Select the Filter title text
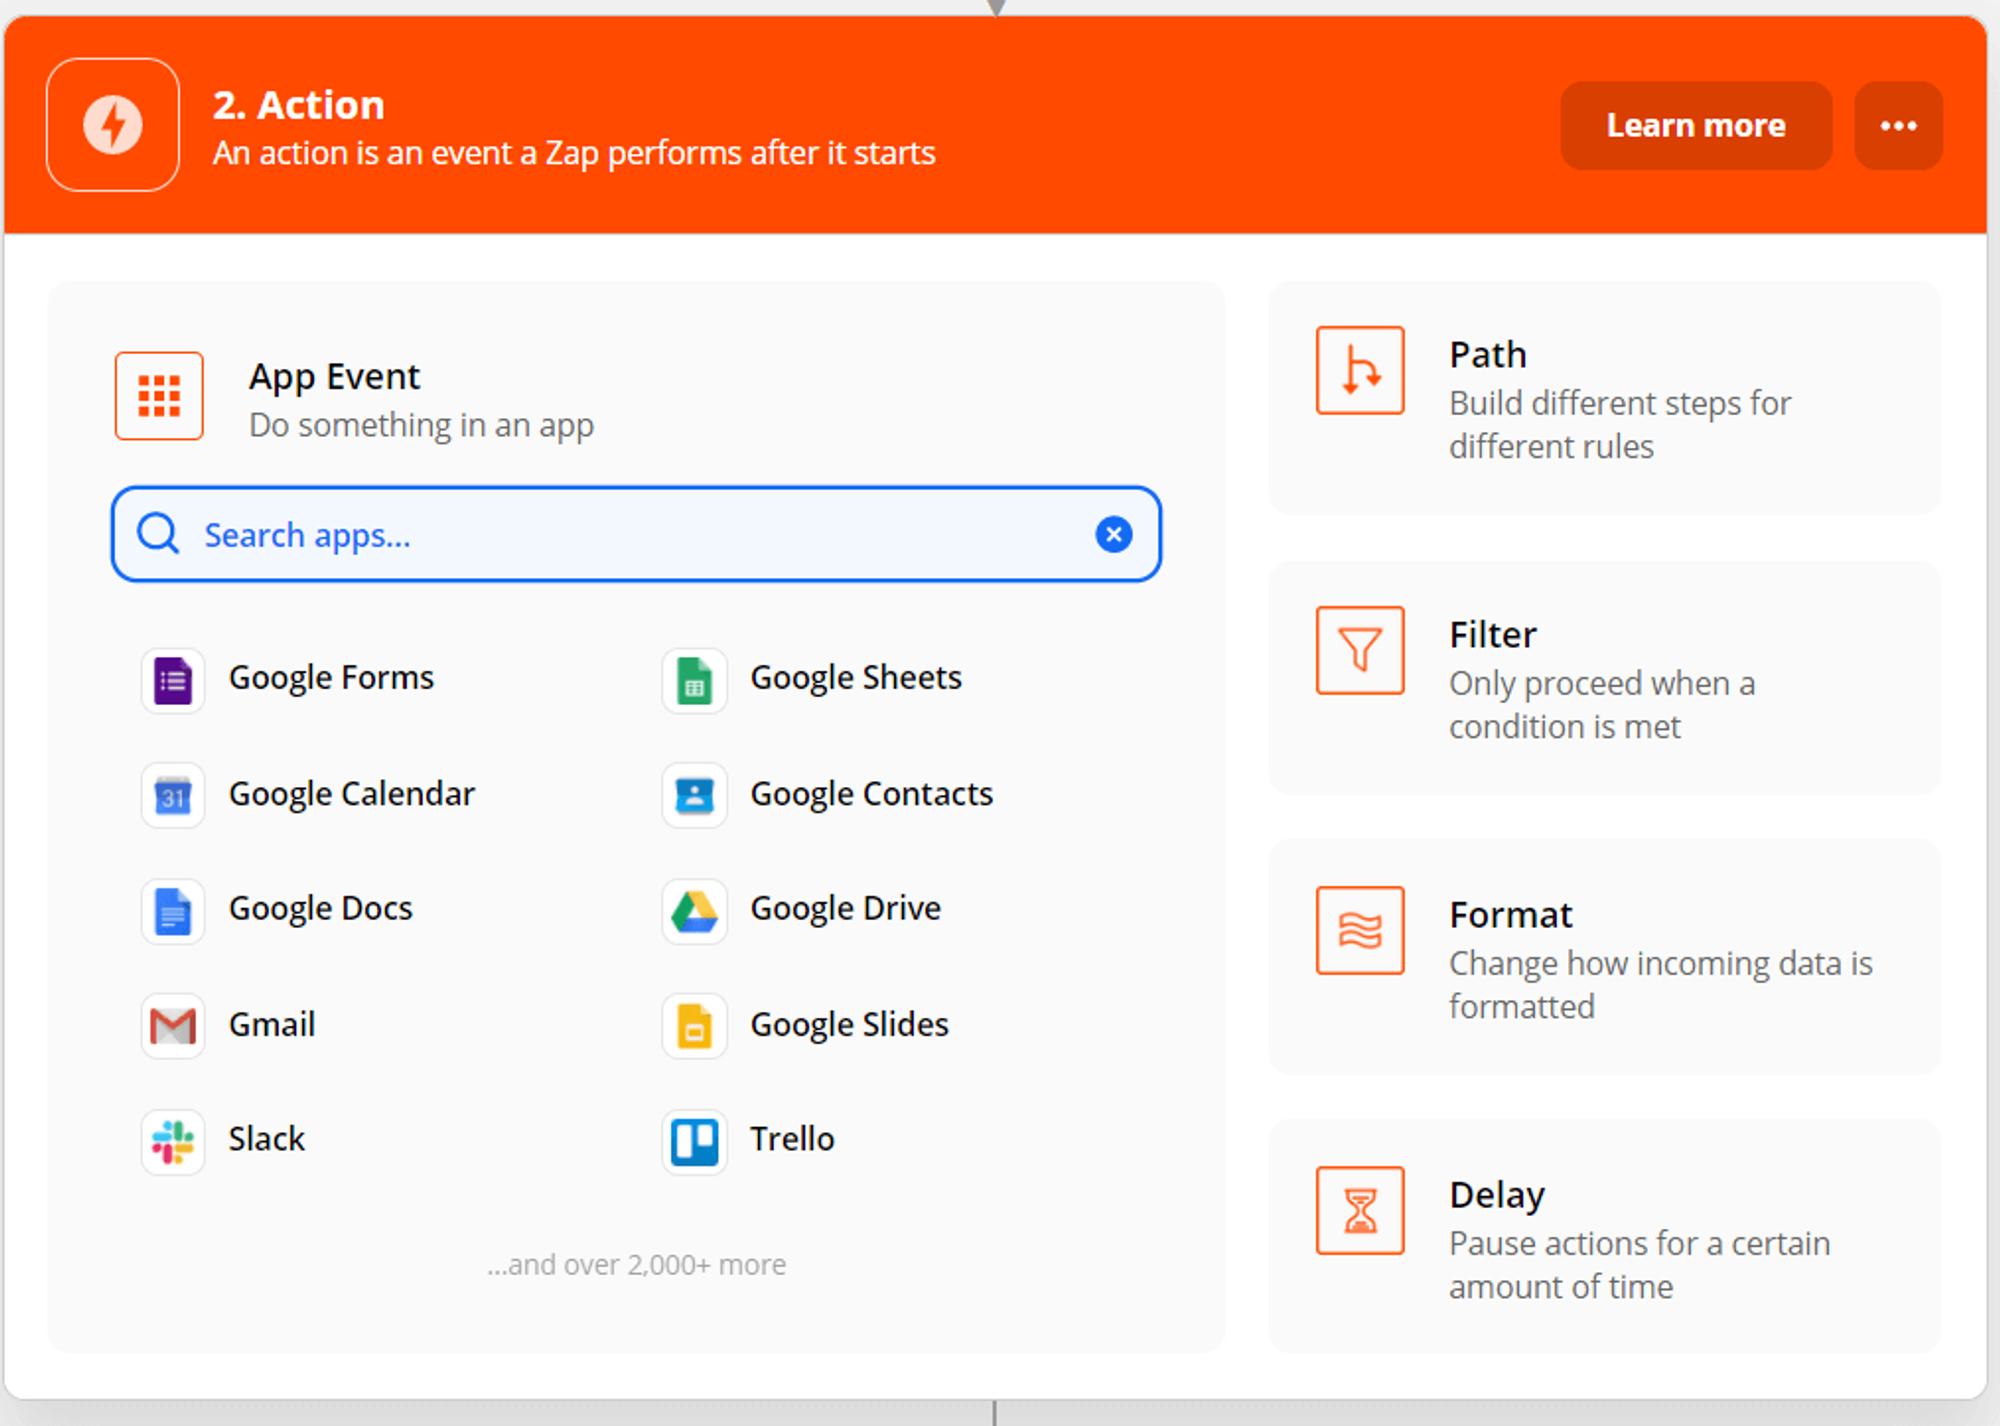Screen dimensions: 2000x1426 click(x=1493, y=635)
